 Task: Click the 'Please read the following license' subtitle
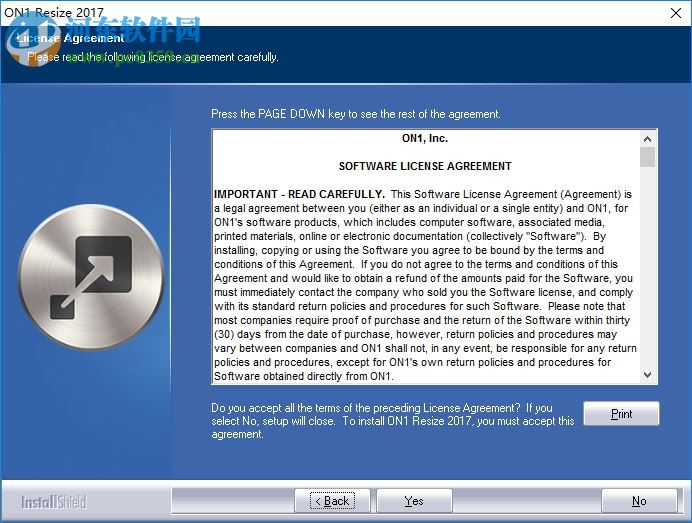pyautogui.click(x=153, y=57)
